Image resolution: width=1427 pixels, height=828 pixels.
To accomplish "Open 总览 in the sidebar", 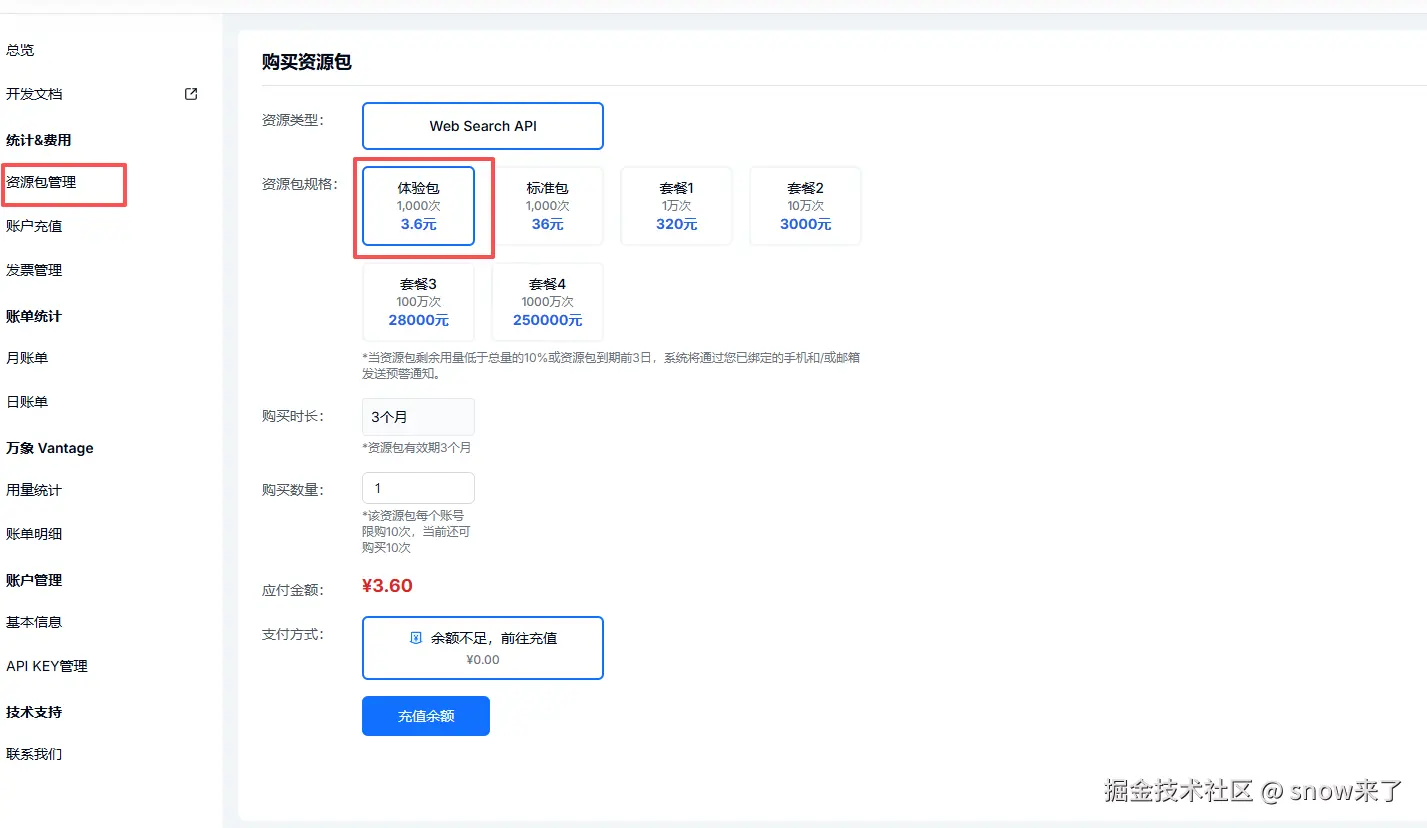I will (x=20, y=50).
